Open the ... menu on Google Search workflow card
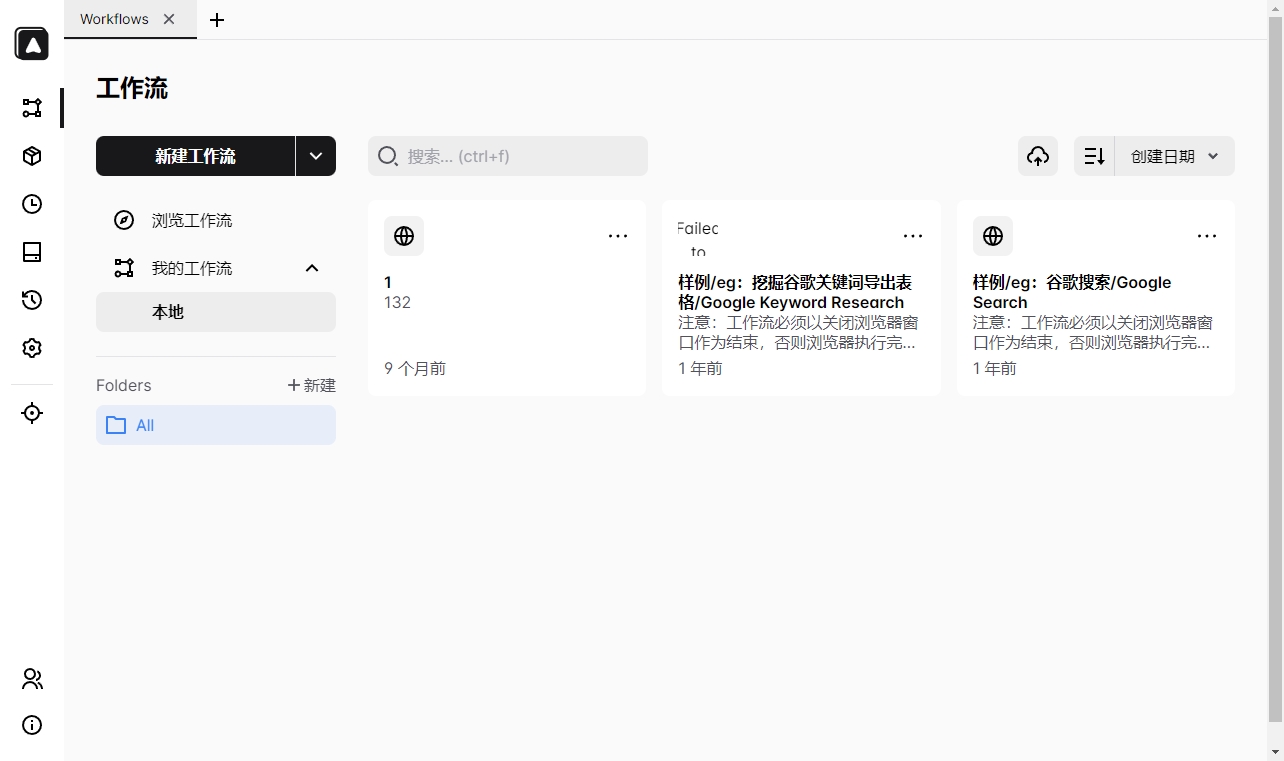The height and width of the screenshot is (761, 1284). point(1207,236)
